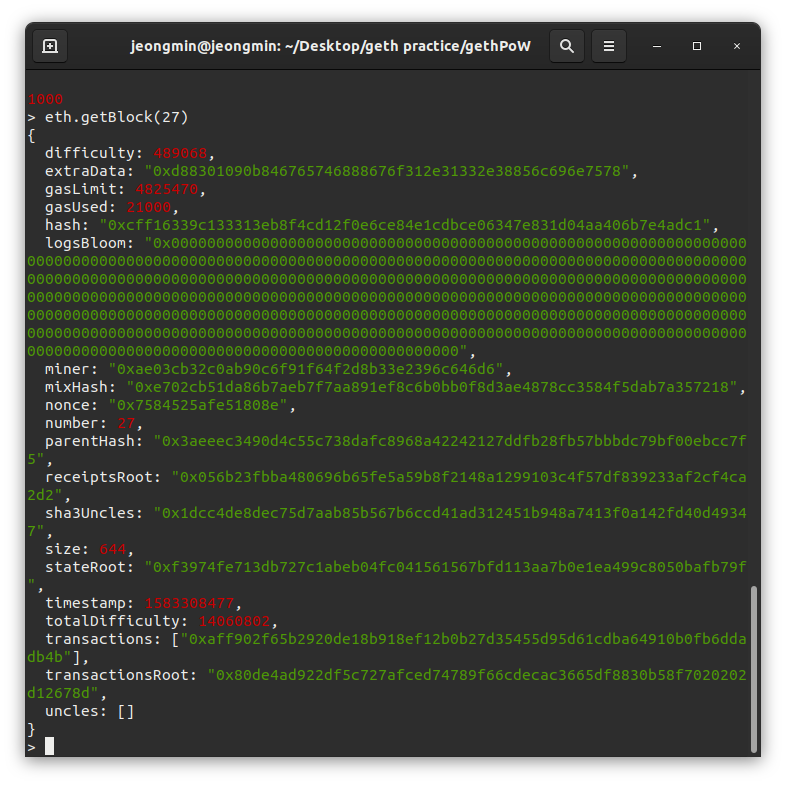Image resolution: width=786 pixels, height=785 pixels.
Task: Click the sha3Uncles label
Action: (94, 513)
